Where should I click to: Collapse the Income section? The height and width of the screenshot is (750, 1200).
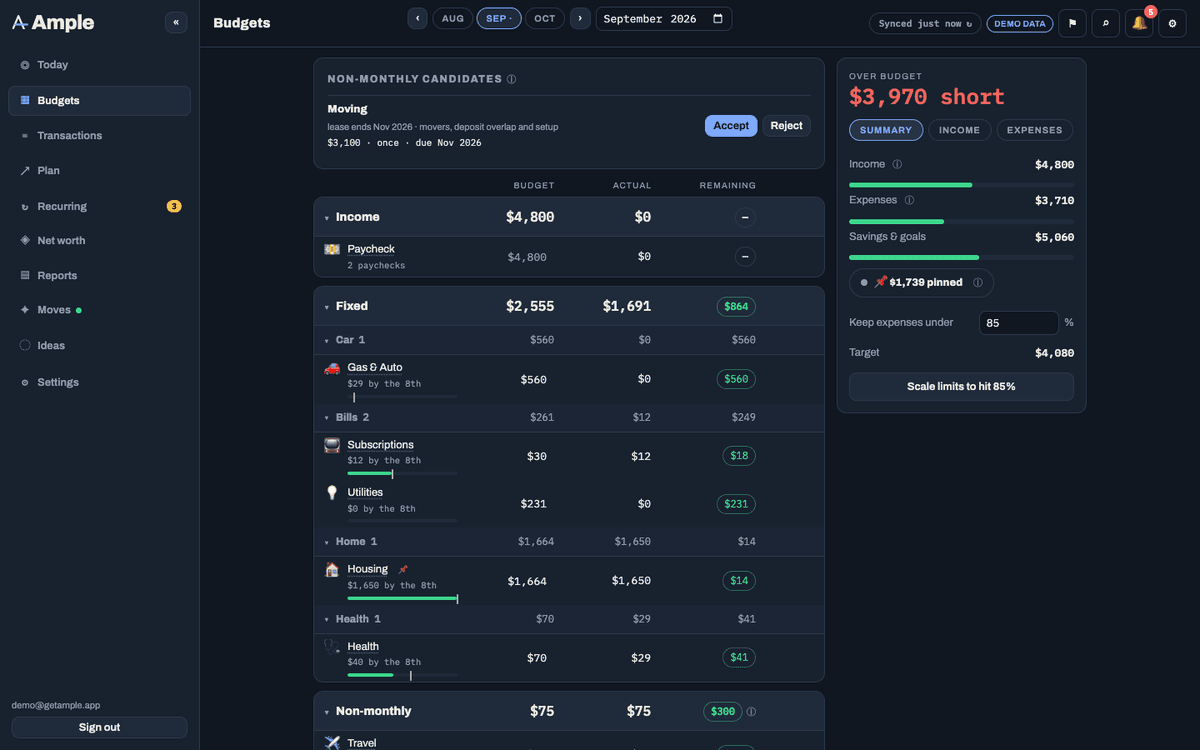click(x=326, y=218)
